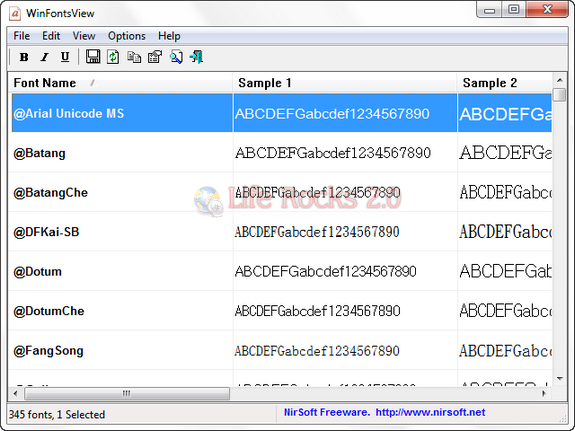Toggle Italic font style in toolbar
The height and width of the screenshot is (431, 575).
click(45, 57)
